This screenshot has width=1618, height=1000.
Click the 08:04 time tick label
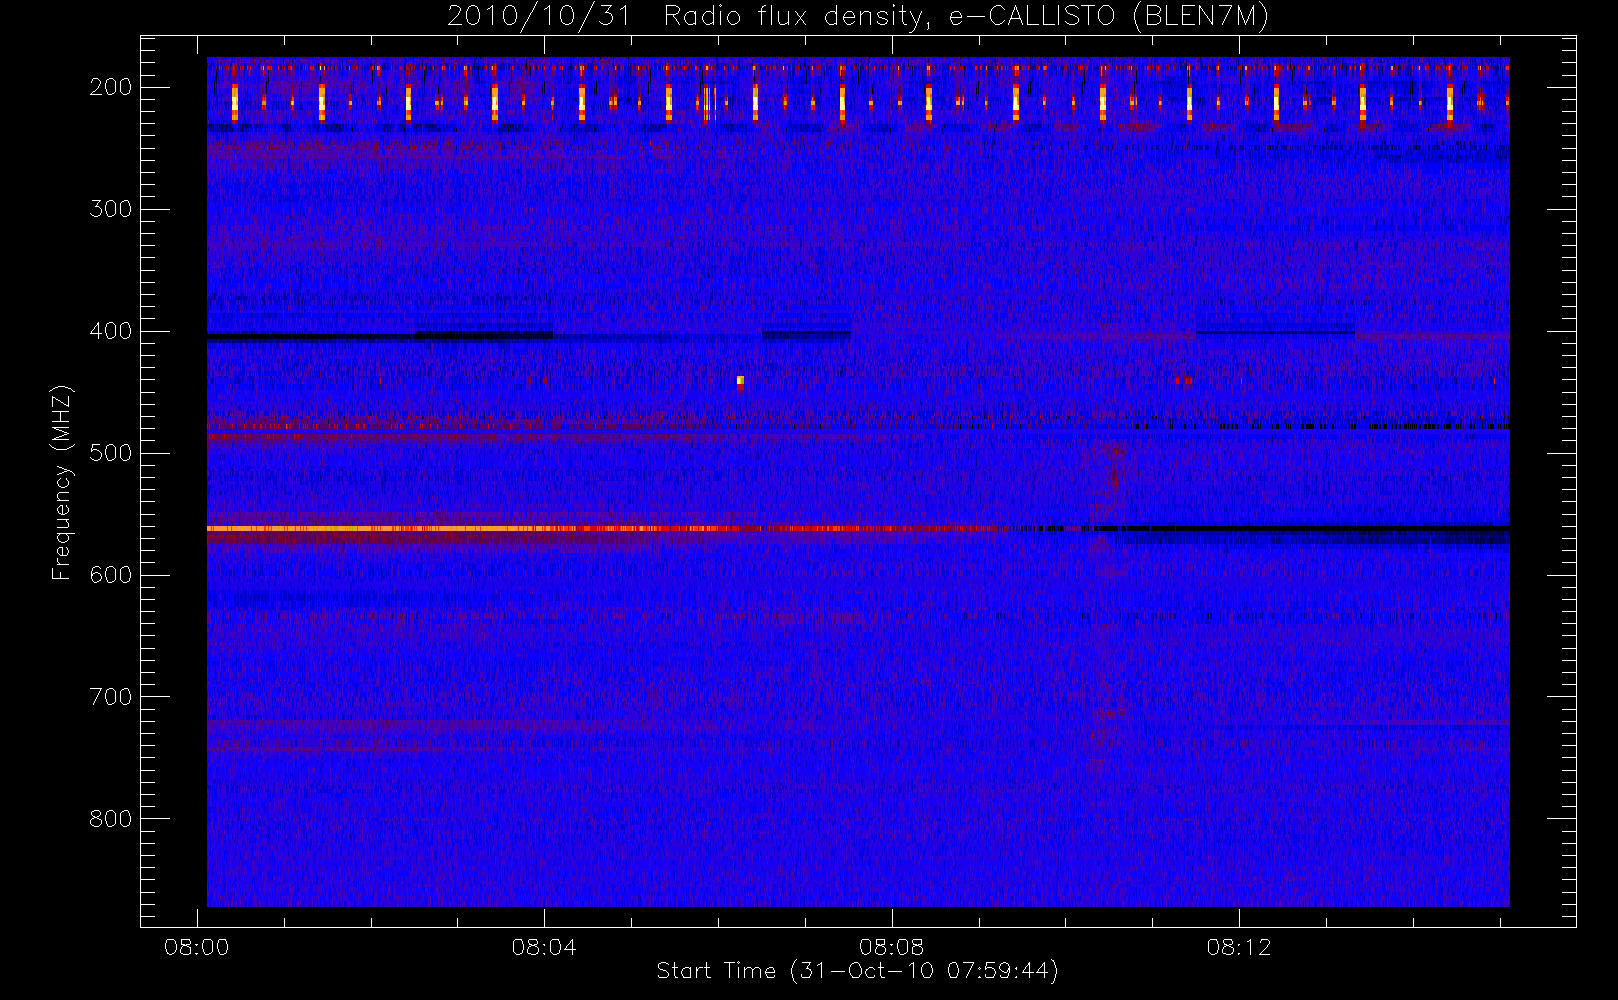coord(544,947)
